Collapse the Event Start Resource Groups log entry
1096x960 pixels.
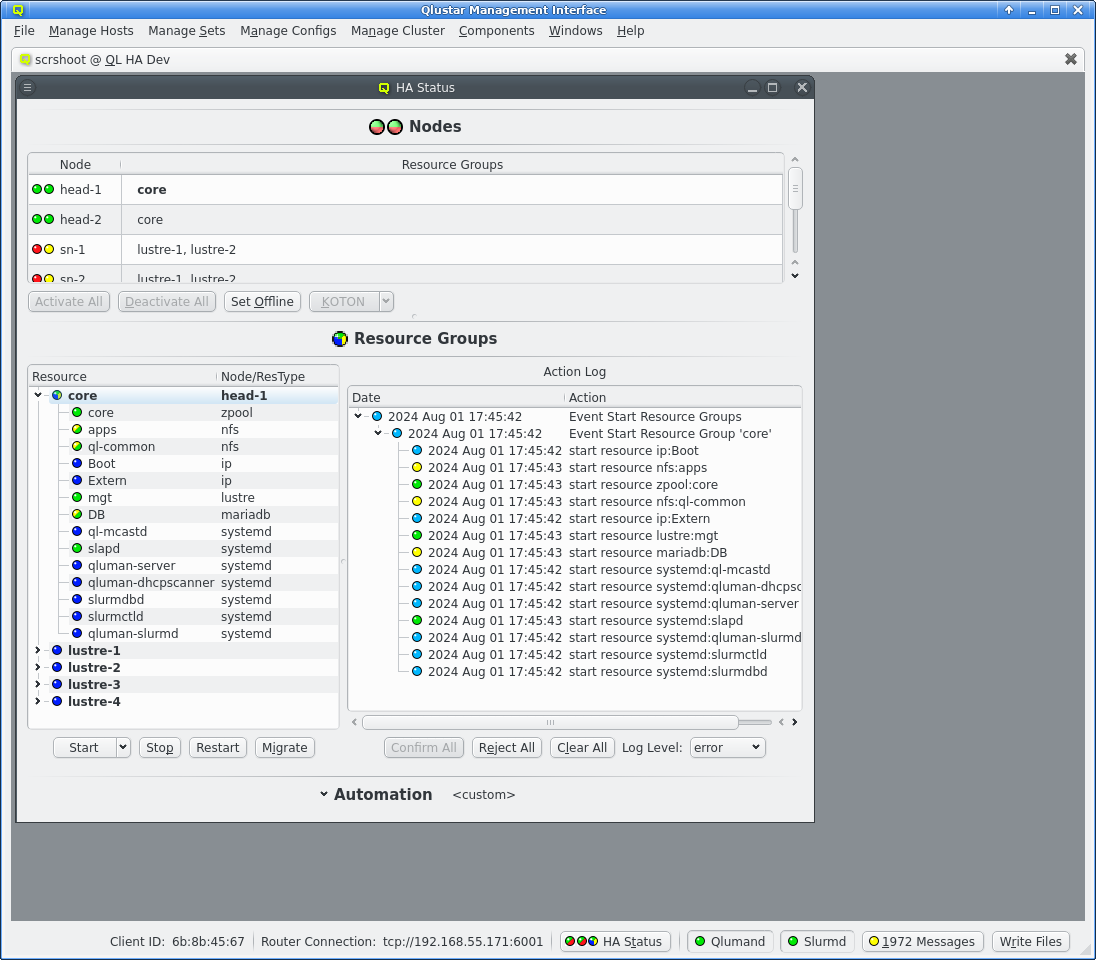[x=358, y=416]
